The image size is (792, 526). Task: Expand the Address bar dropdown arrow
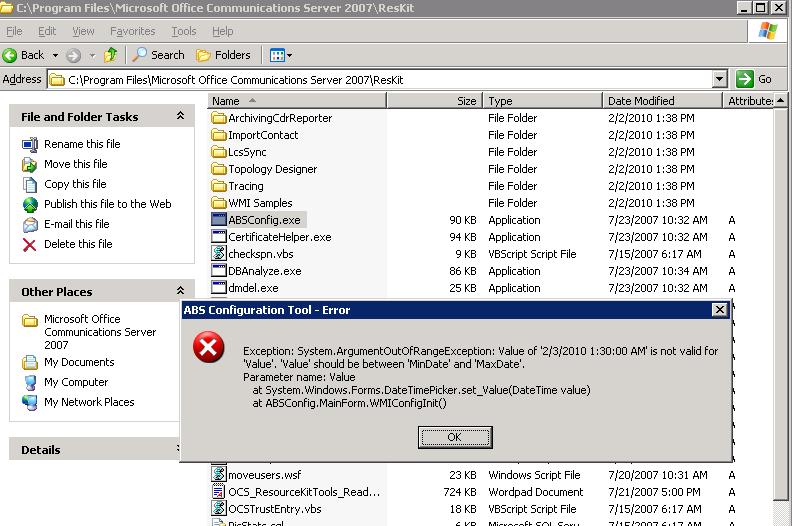click(x=720, y=79)
